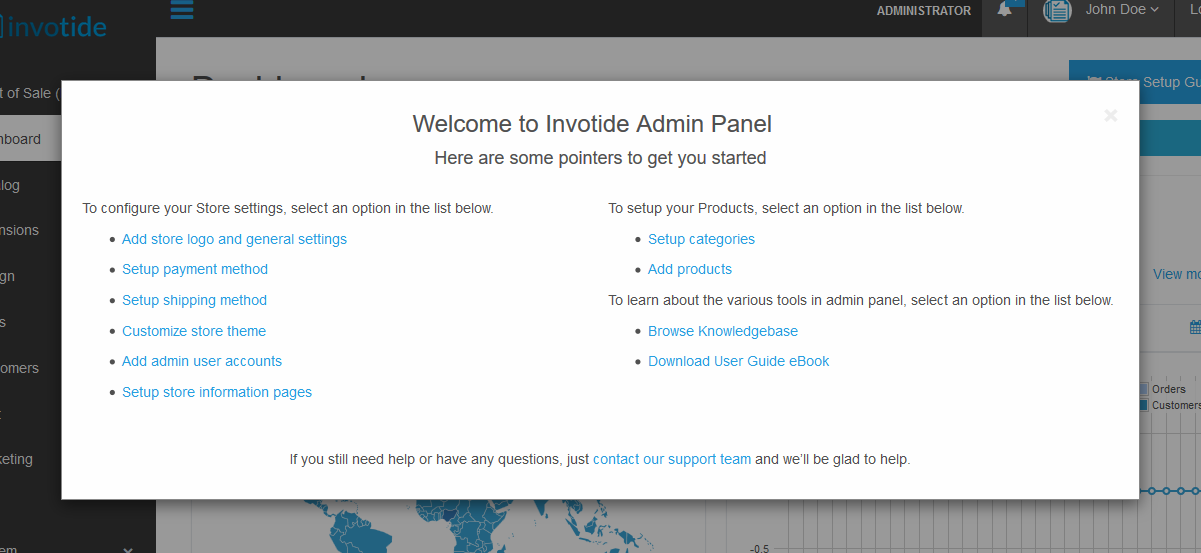This screenshot has width=1201, height=553.
Task: Close the welcome dialog with X
Action: pyautogui.click(x=1110, y=116)
